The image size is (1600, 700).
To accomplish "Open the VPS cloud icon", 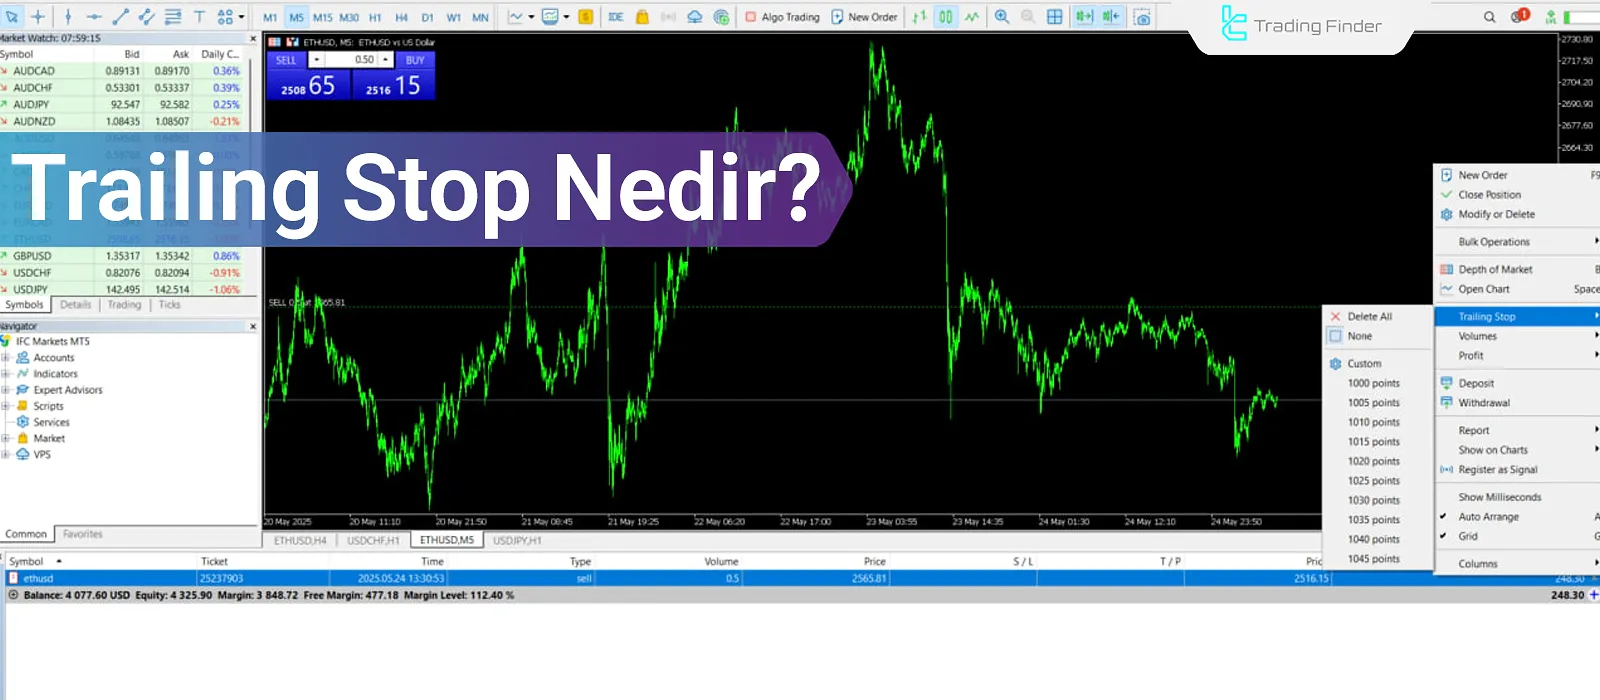I will click(x=695, y=16).
